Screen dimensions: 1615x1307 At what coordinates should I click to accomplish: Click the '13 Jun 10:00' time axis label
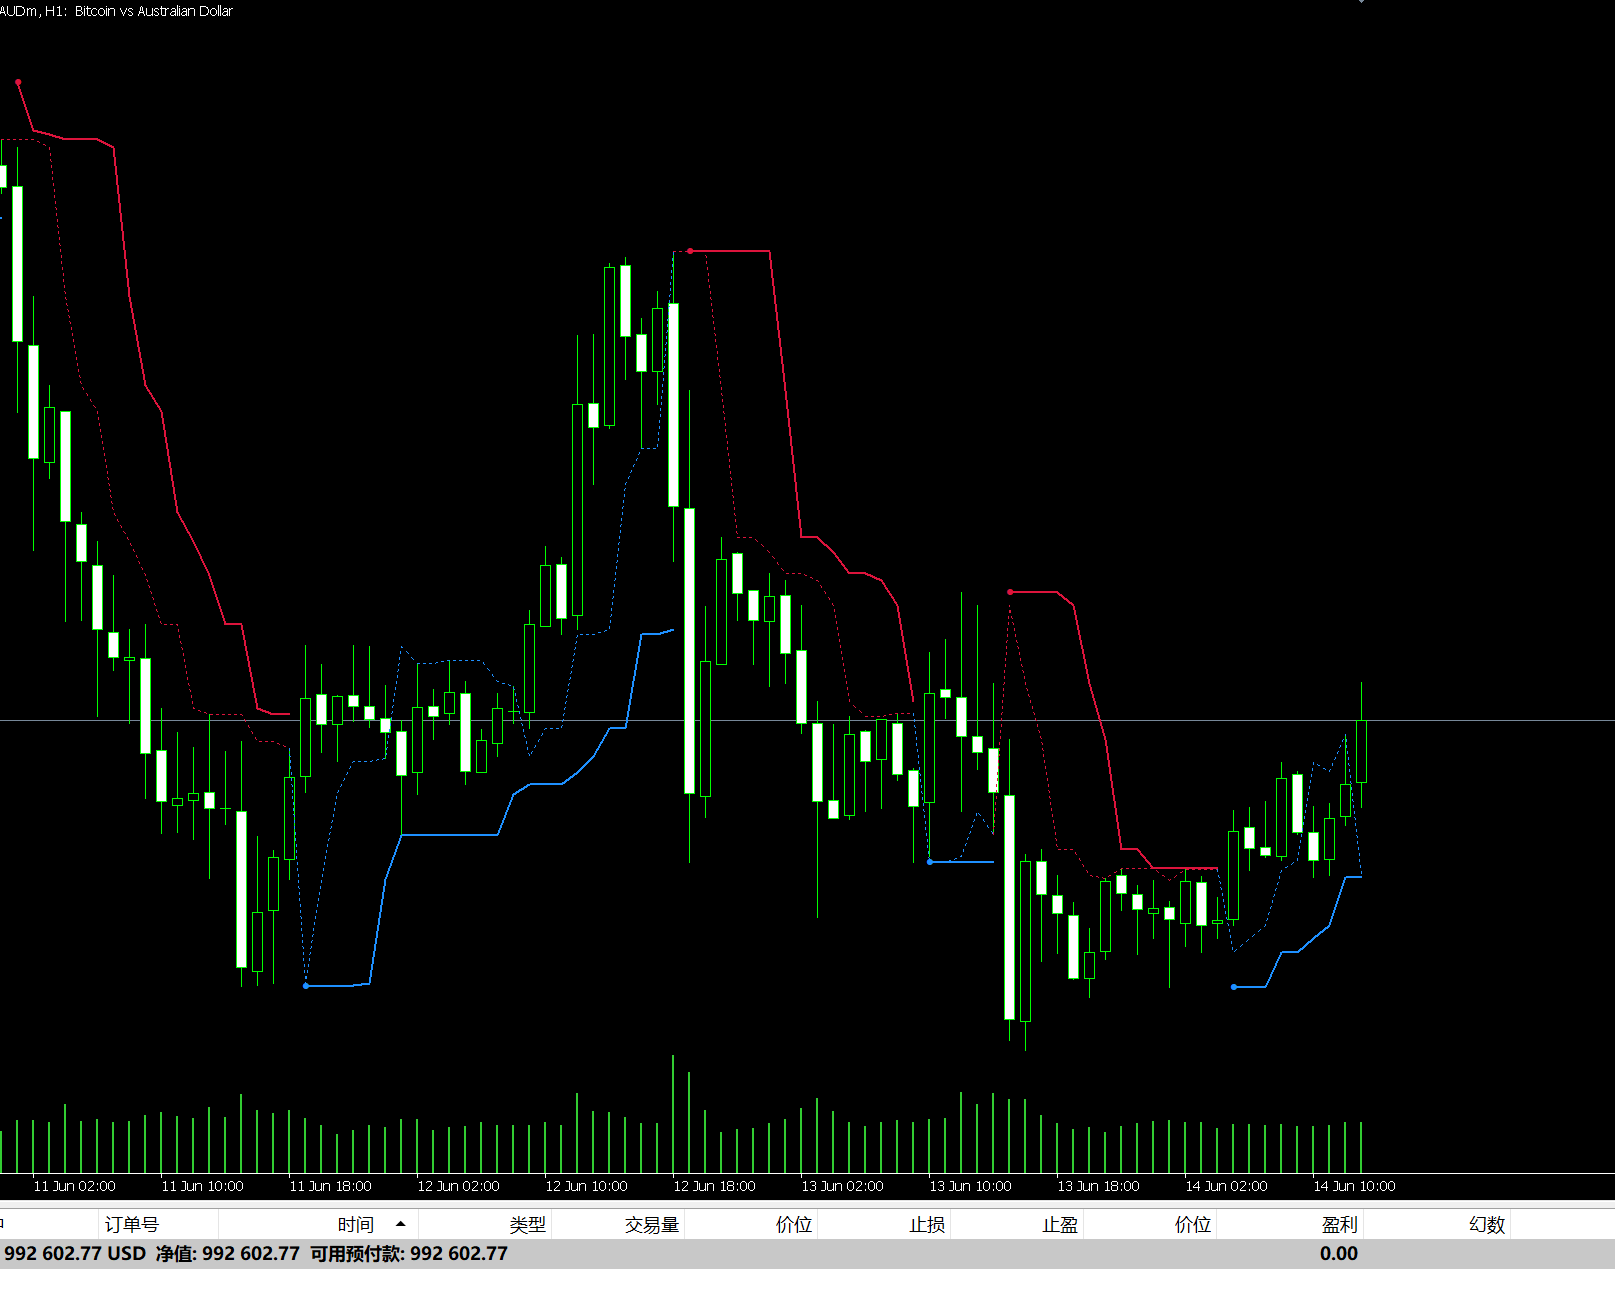pyautogui.click(x=971, y=1186)
